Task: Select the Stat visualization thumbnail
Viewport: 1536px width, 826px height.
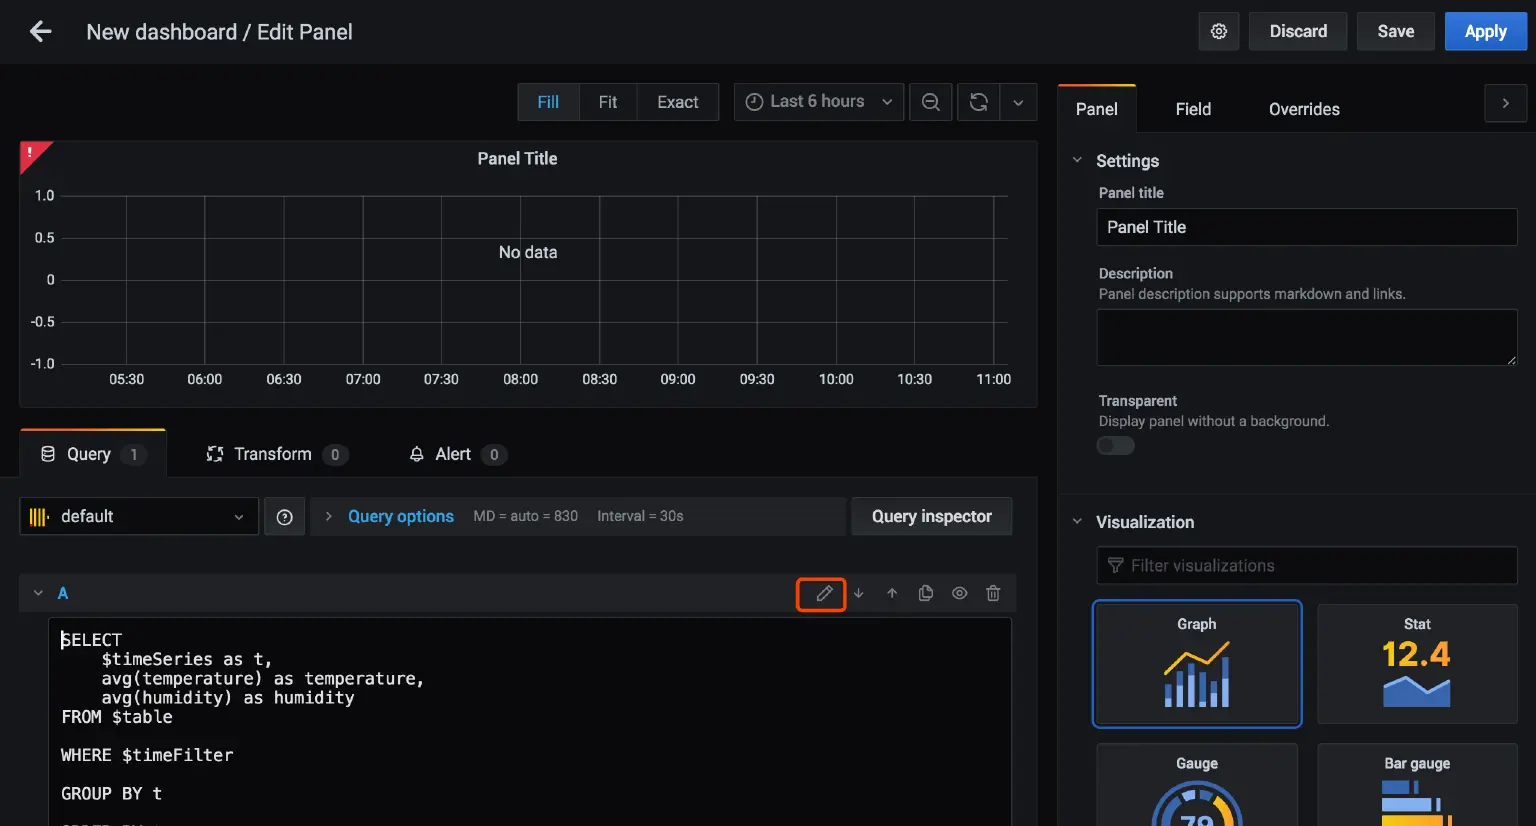Action: 1416,664
